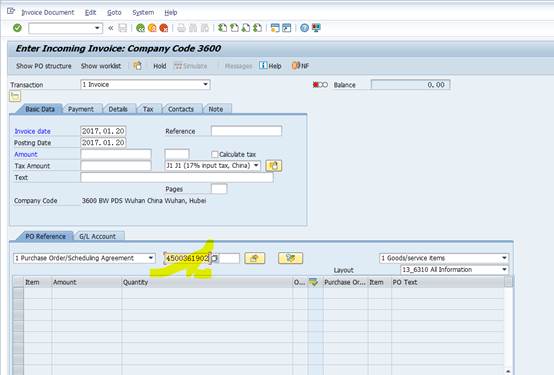Image resolution: width=554 pixels, height=375 pixels.
Task: Click the Reference input field
Action: [x=246, y=131]
